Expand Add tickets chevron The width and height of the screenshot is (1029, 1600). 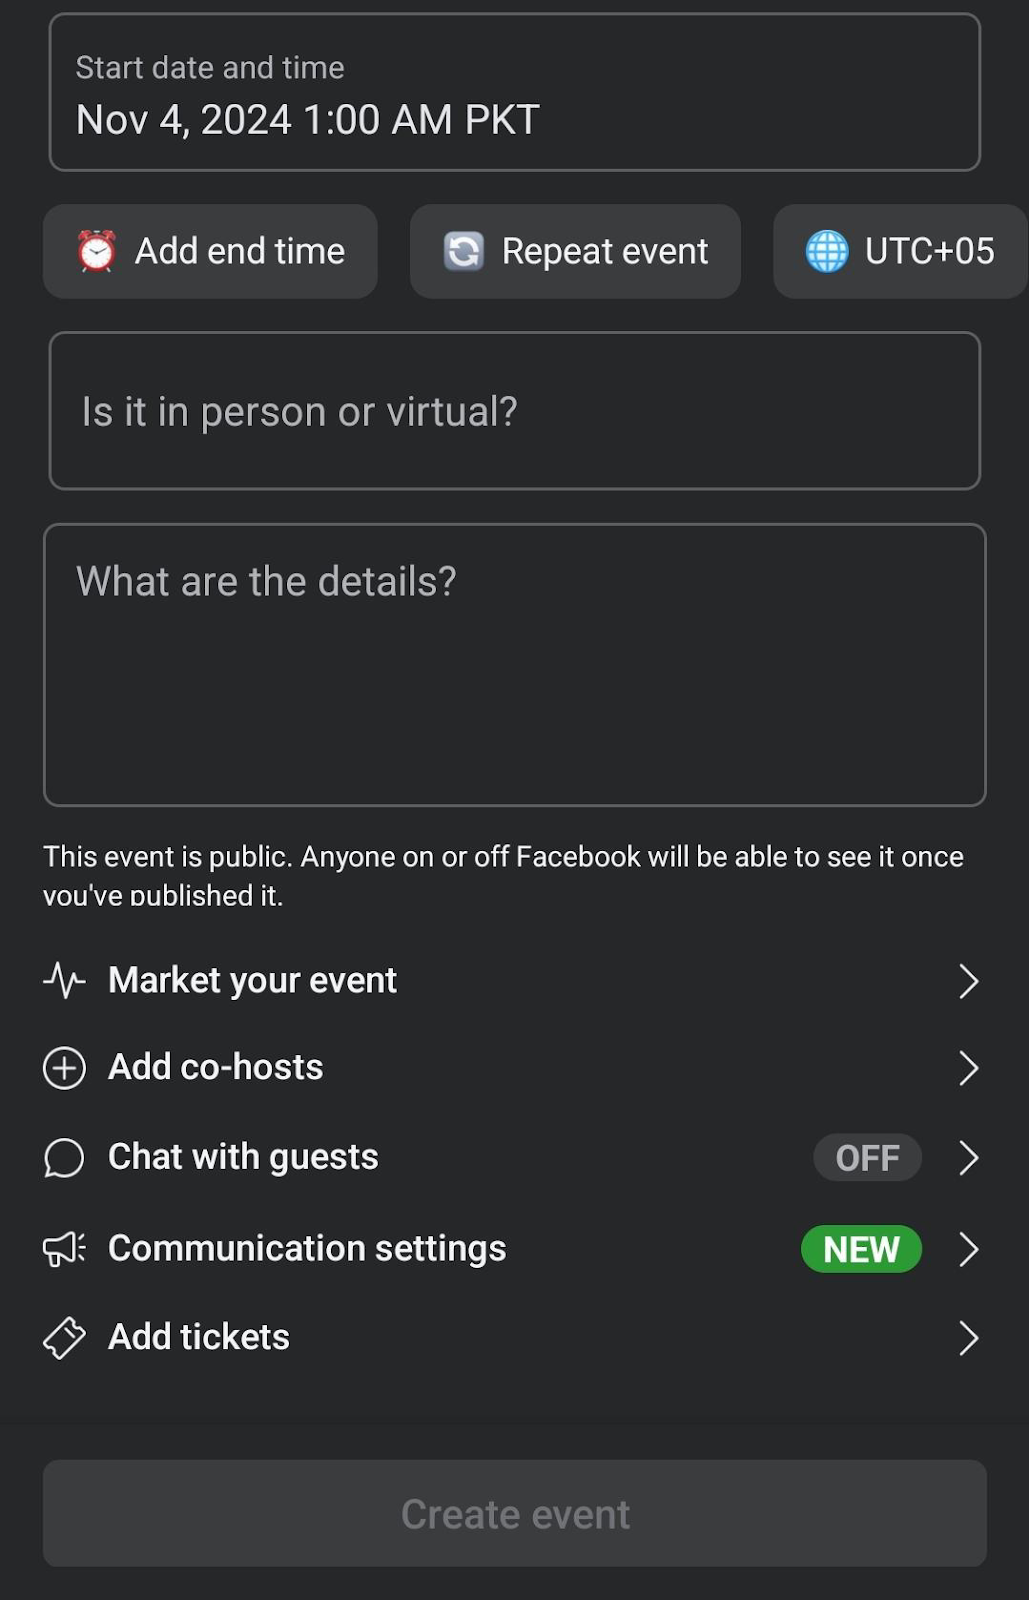(967, 1337)
